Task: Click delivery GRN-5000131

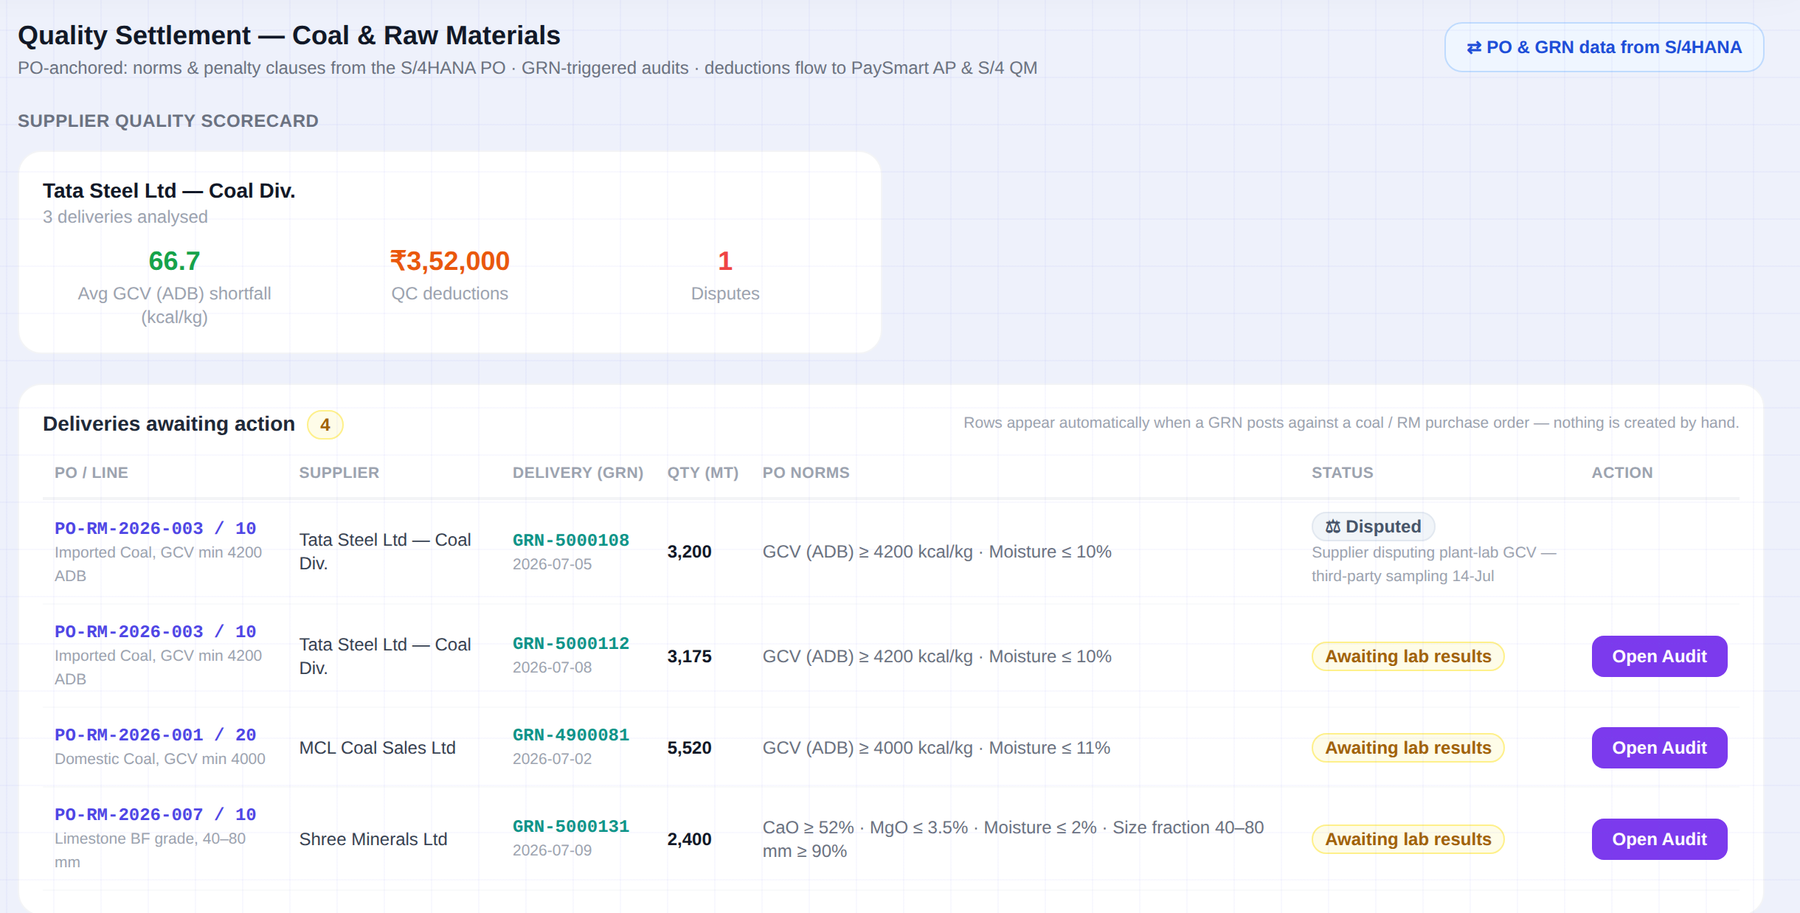Action: pyautogui.click(x=571, y=827)
